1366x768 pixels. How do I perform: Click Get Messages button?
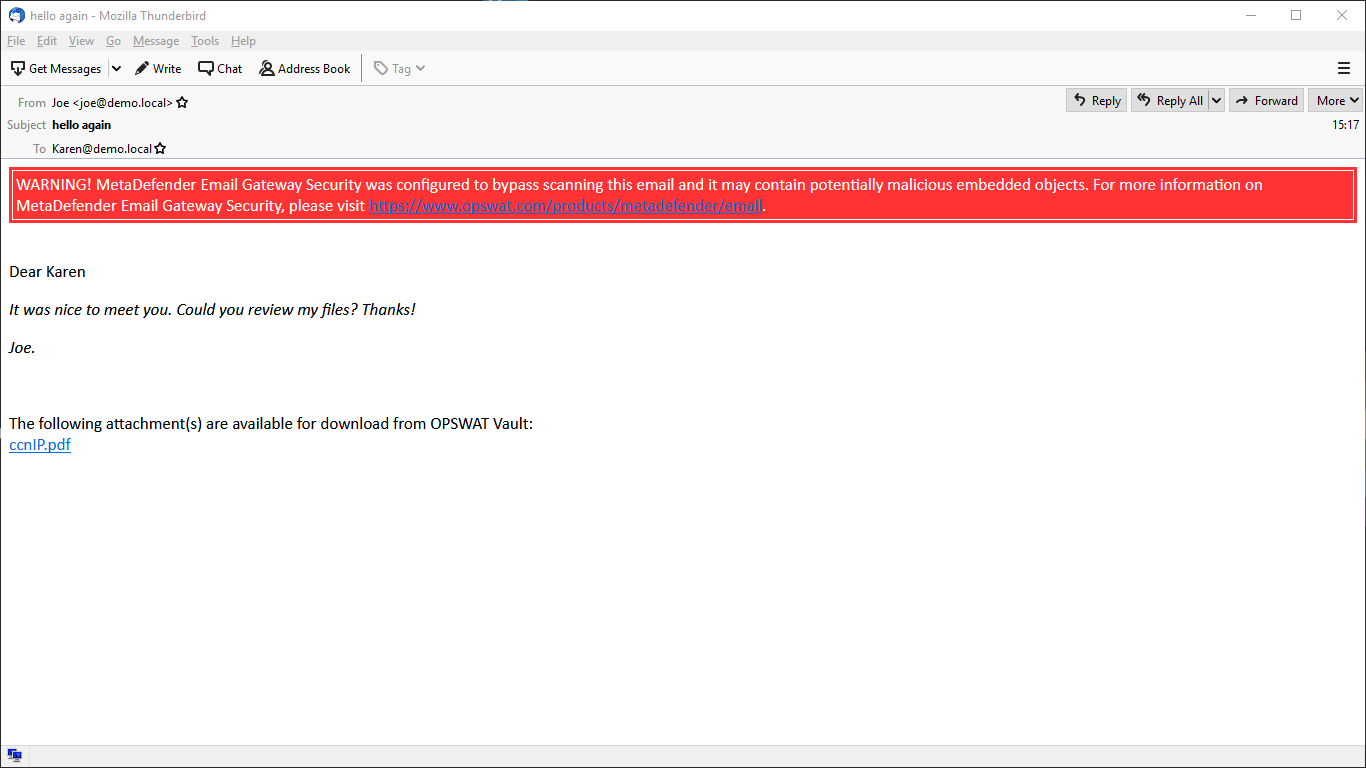click(x=56, y=68)
